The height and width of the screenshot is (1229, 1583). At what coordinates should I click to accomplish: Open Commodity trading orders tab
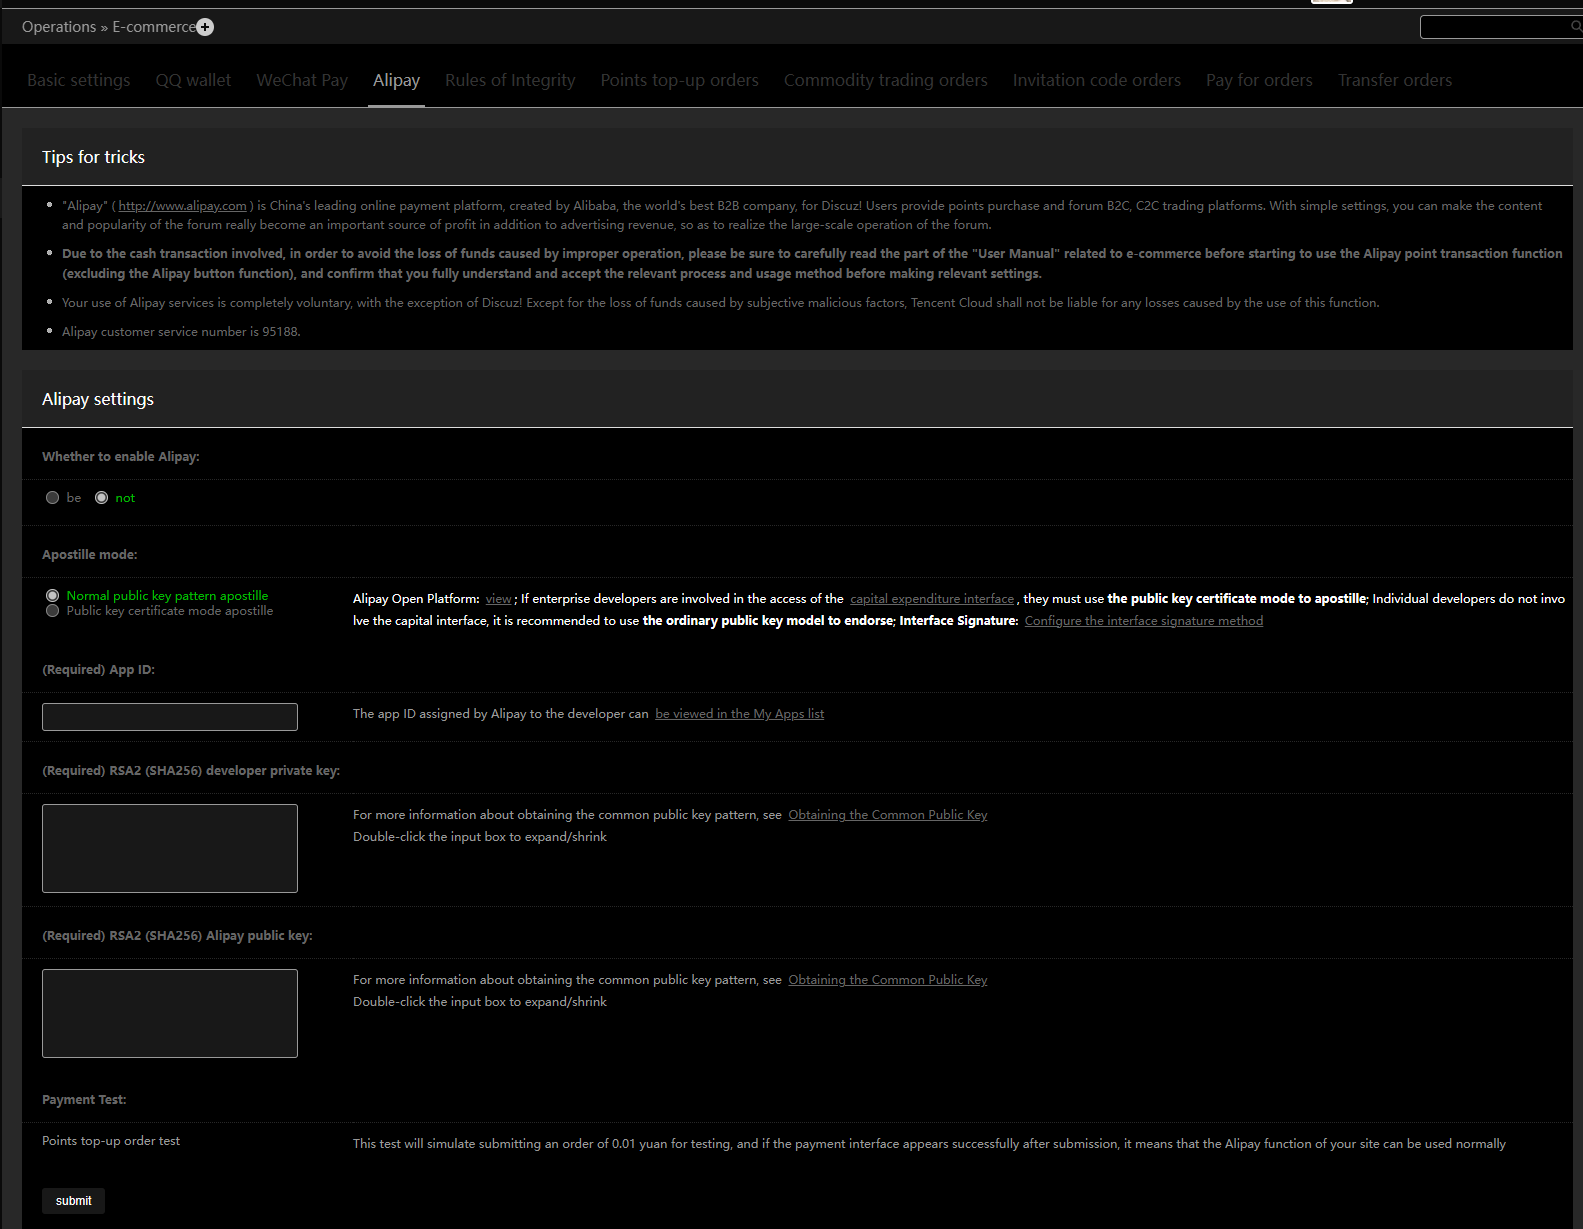click(885, 80)
